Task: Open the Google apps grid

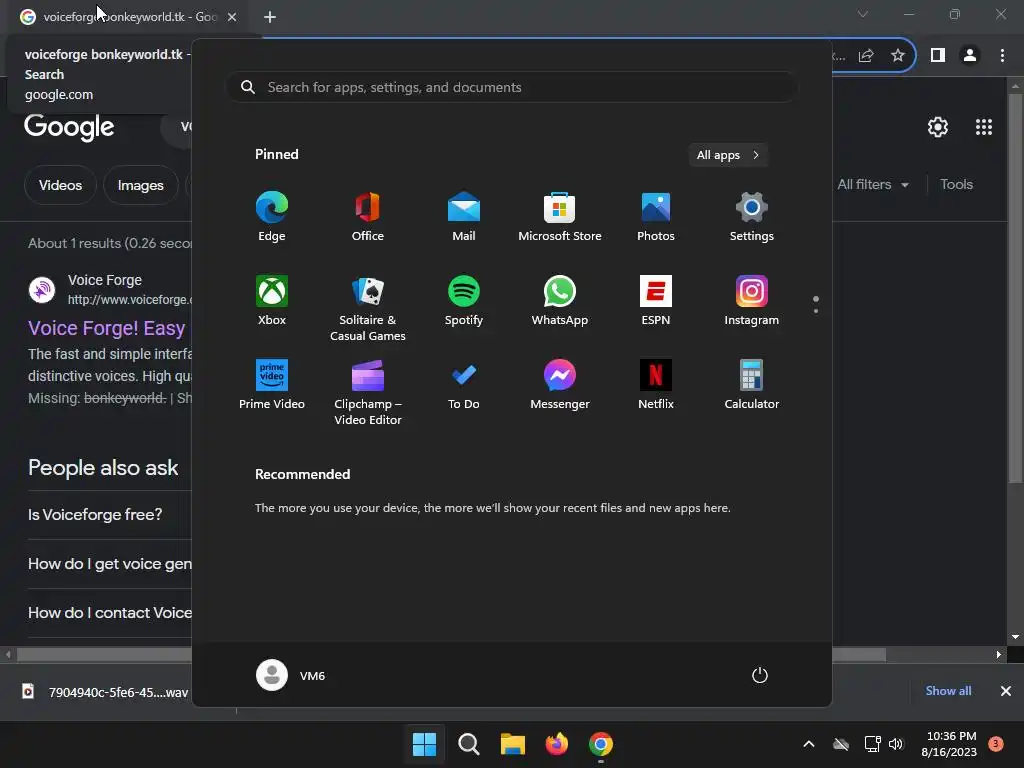Action: (x=984, y=127)
